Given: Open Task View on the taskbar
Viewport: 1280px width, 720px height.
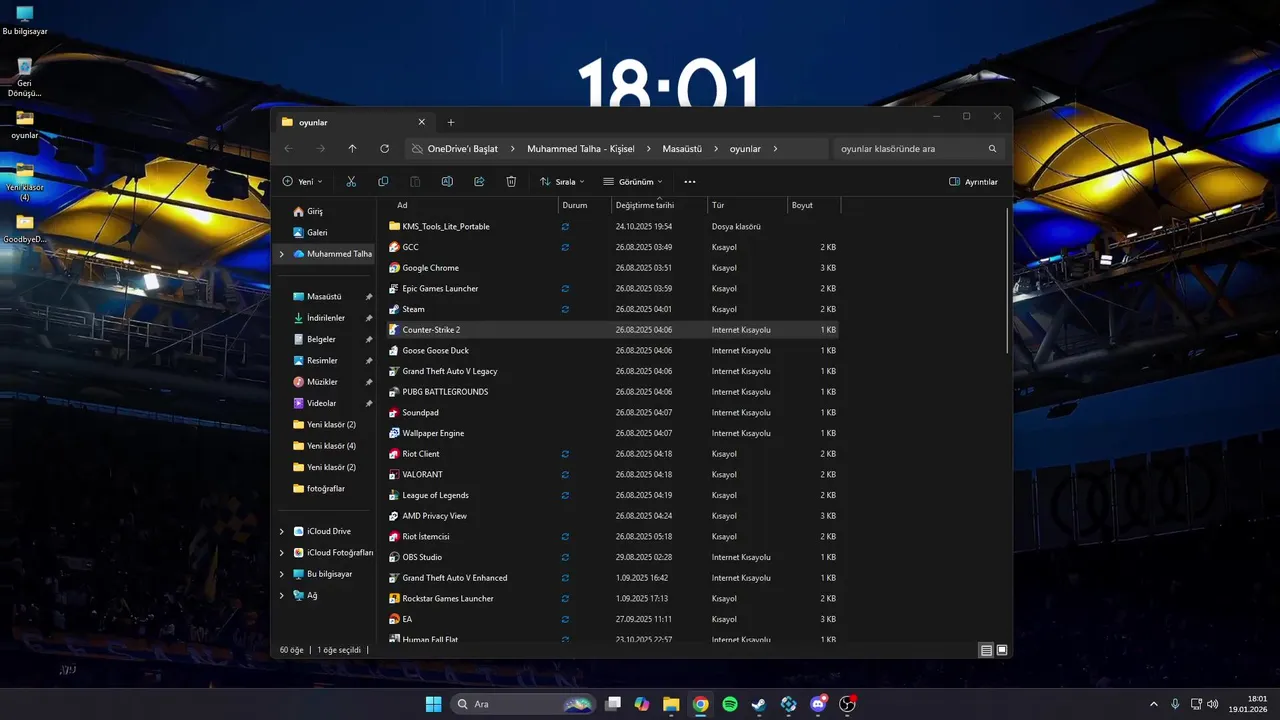Looking at the screenshot, I should (x=613, y=704).
